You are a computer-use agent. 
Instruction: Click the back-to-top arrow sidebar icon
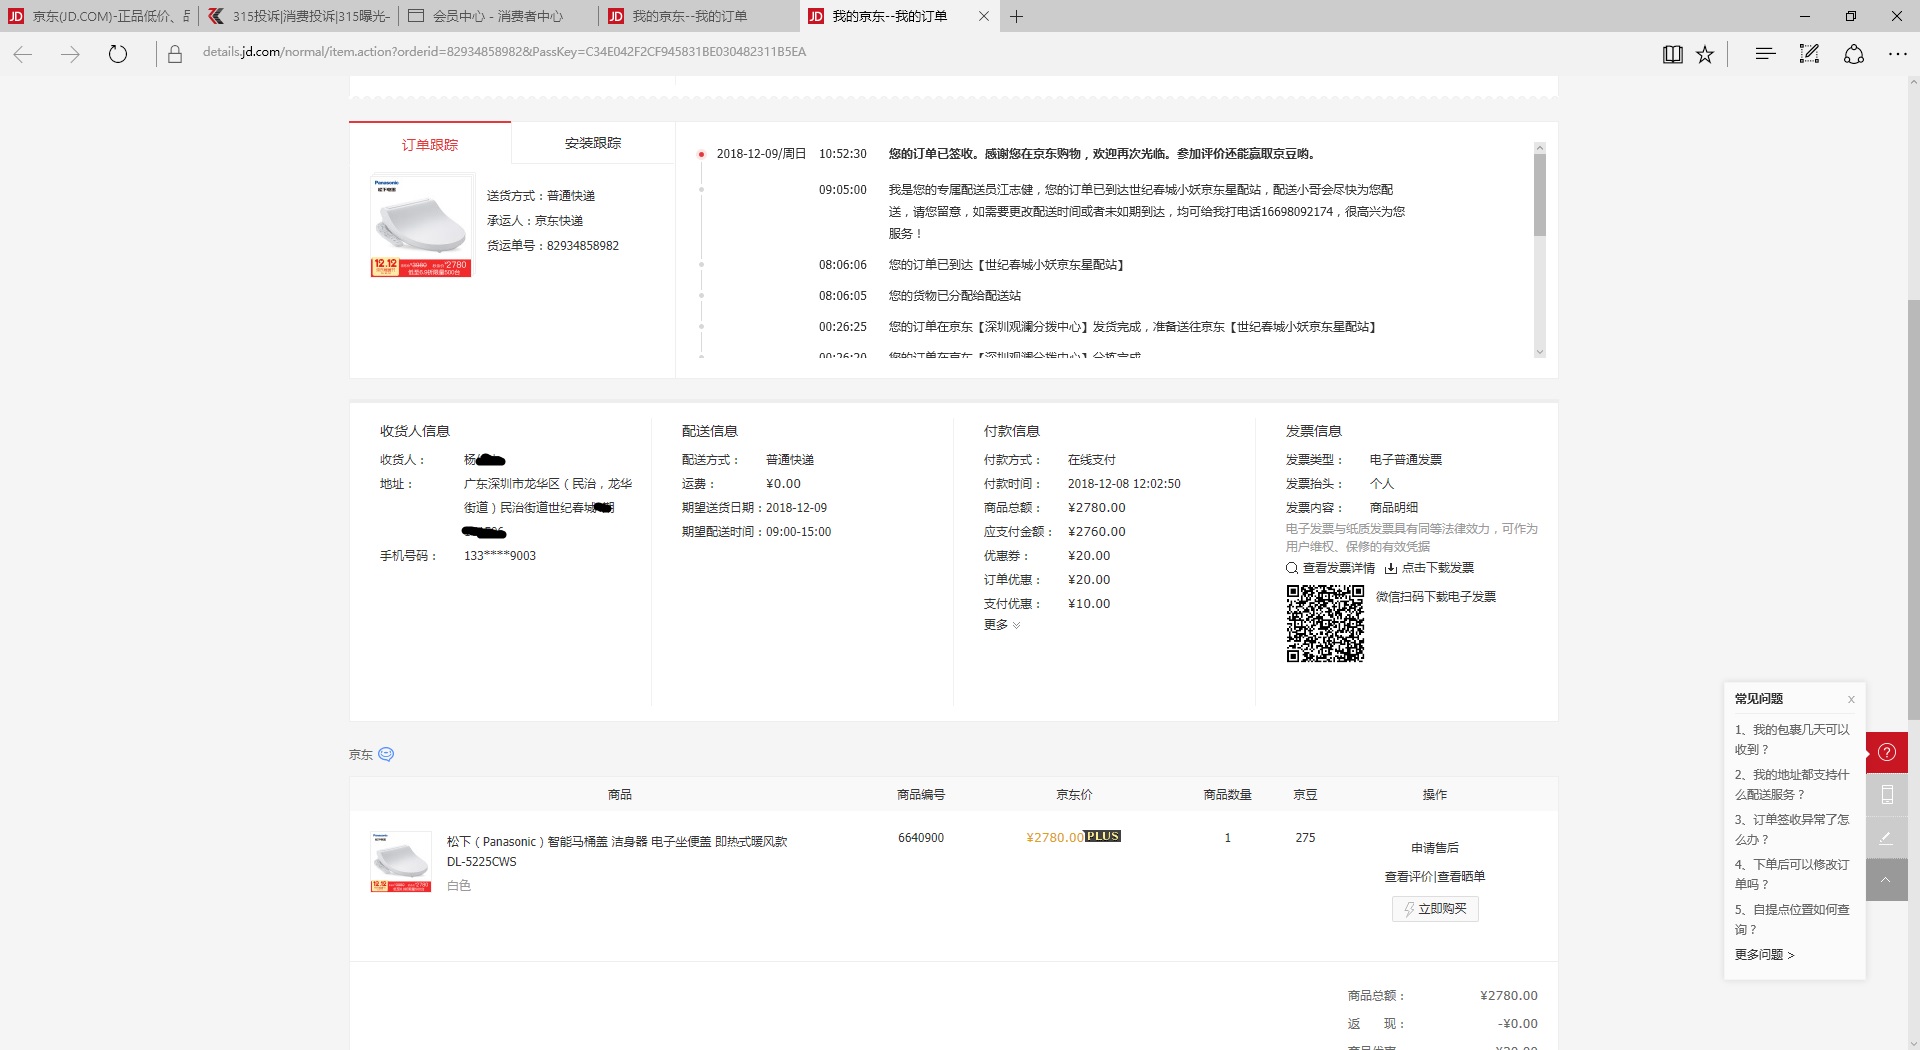[x=1887, y=880]
